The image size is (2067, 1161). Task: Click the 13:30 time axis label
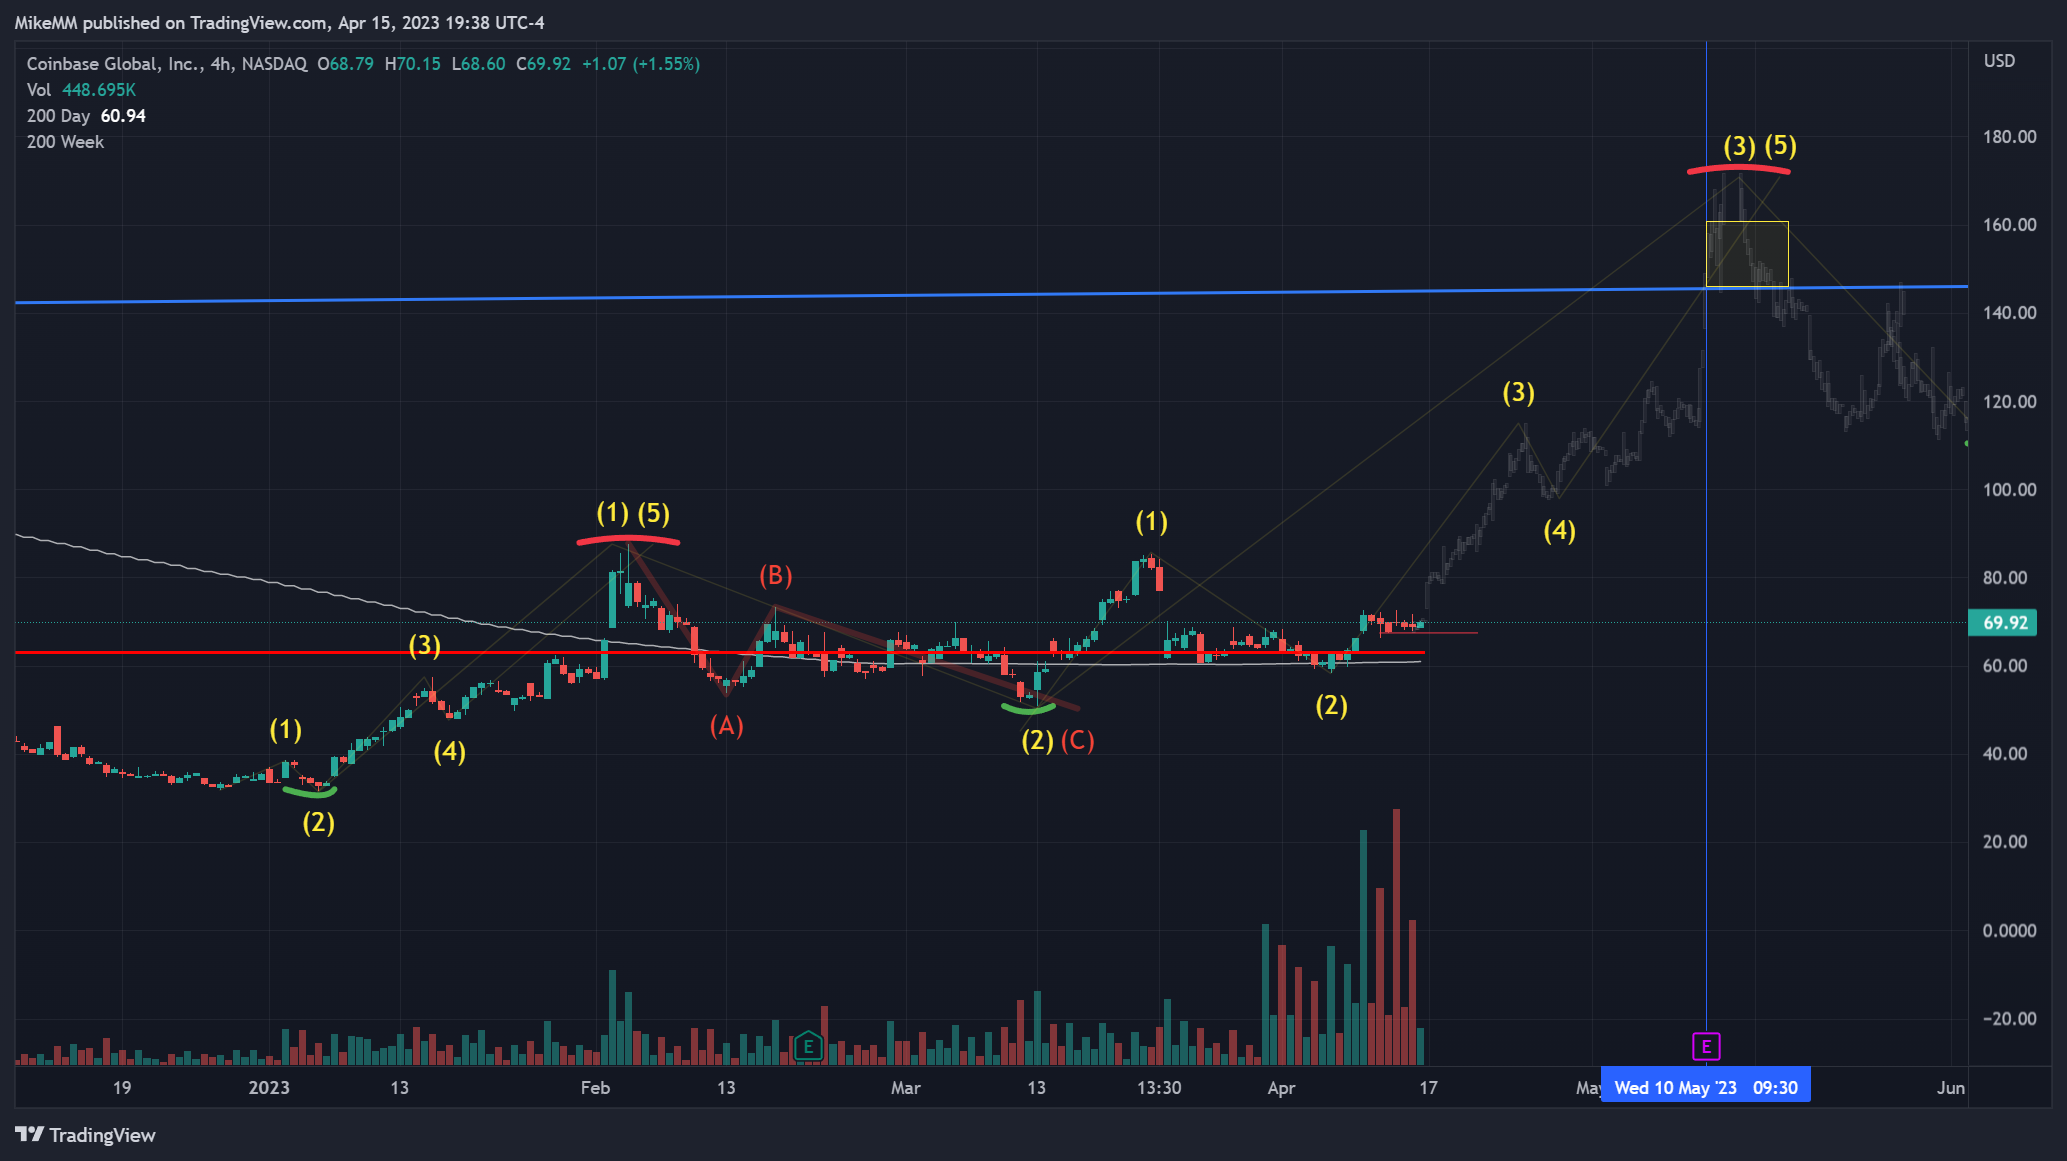[1159, 1088]
